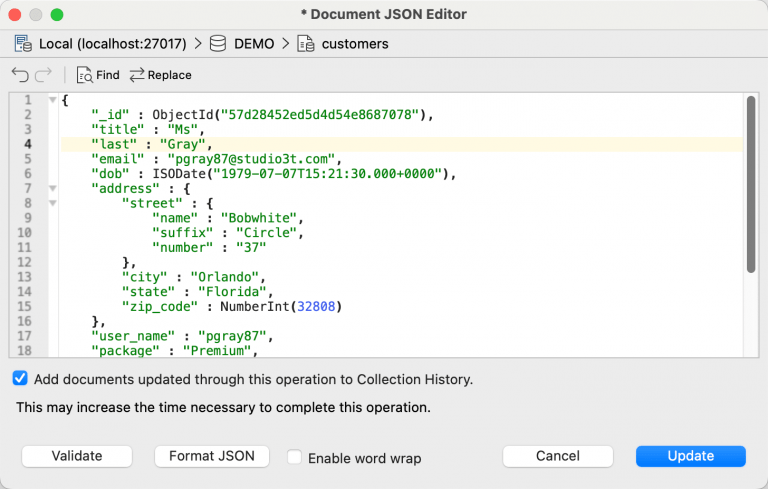Enable word wrap checkbox
This screenshot has width=768, height=489.
pos(294,457)
